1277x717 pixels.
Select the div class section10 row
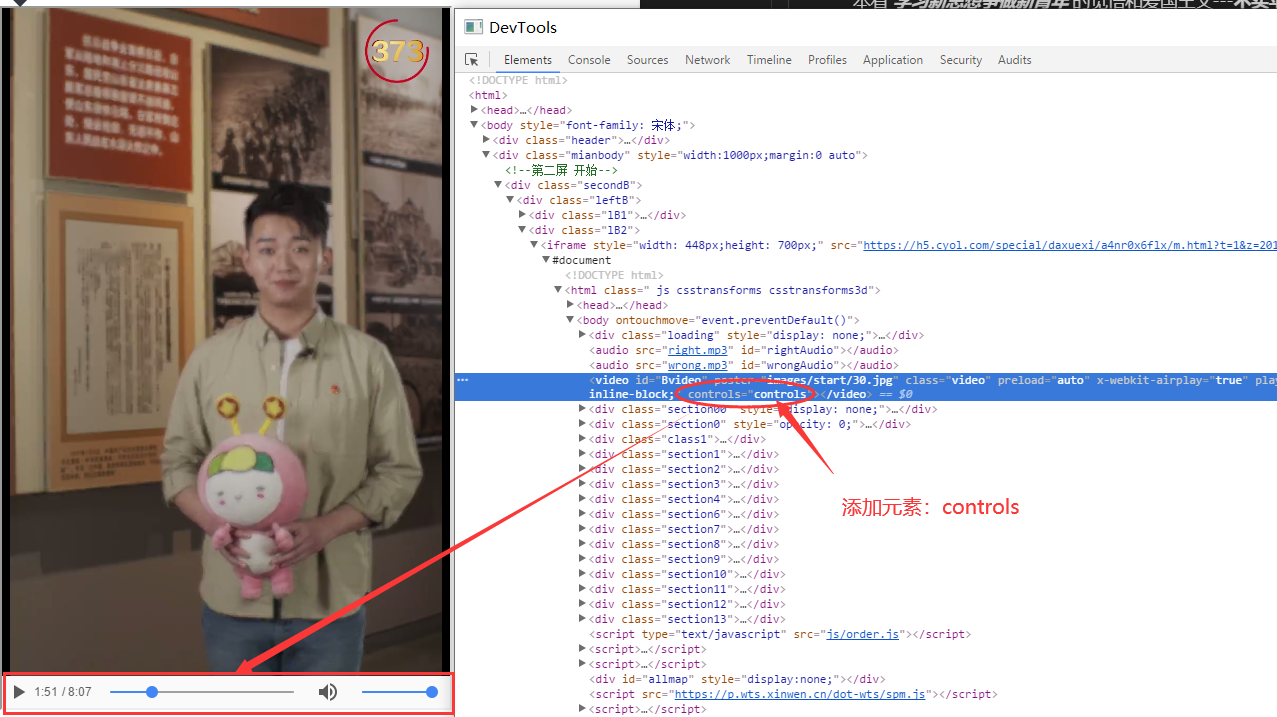[x=687, y=574]
